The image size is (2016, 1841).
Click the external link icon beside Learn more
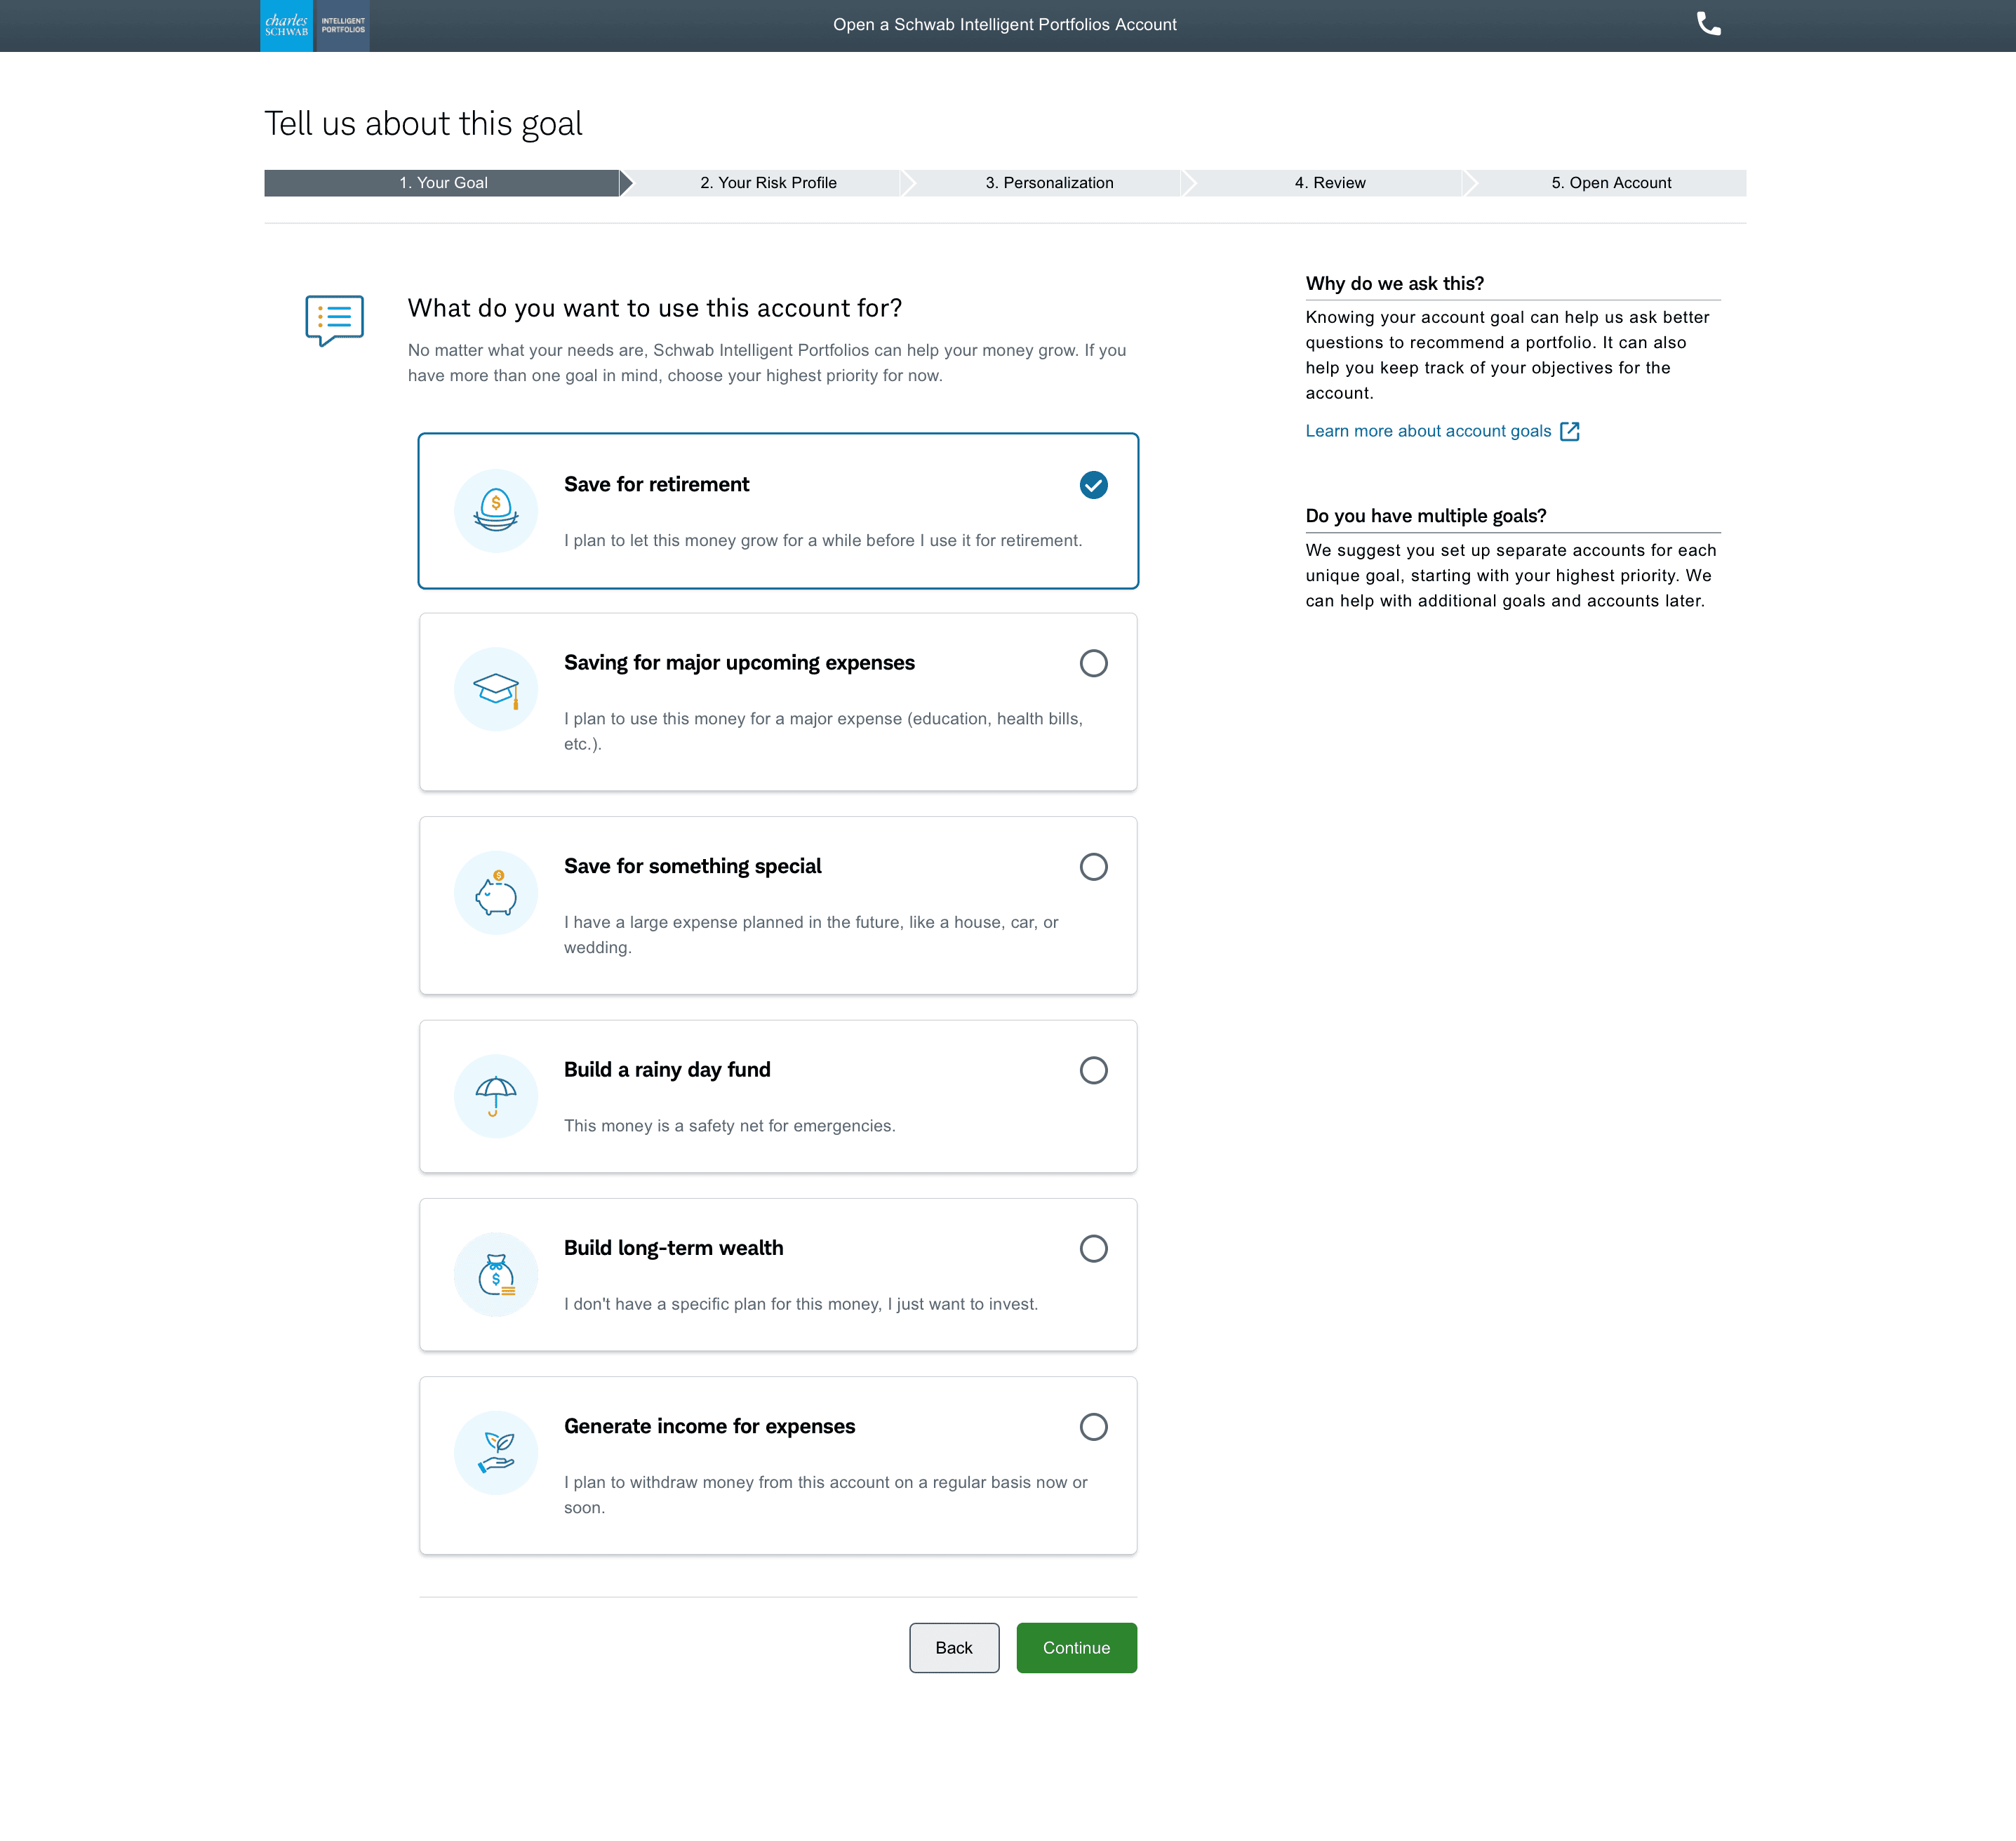(x=1570, y=431)
